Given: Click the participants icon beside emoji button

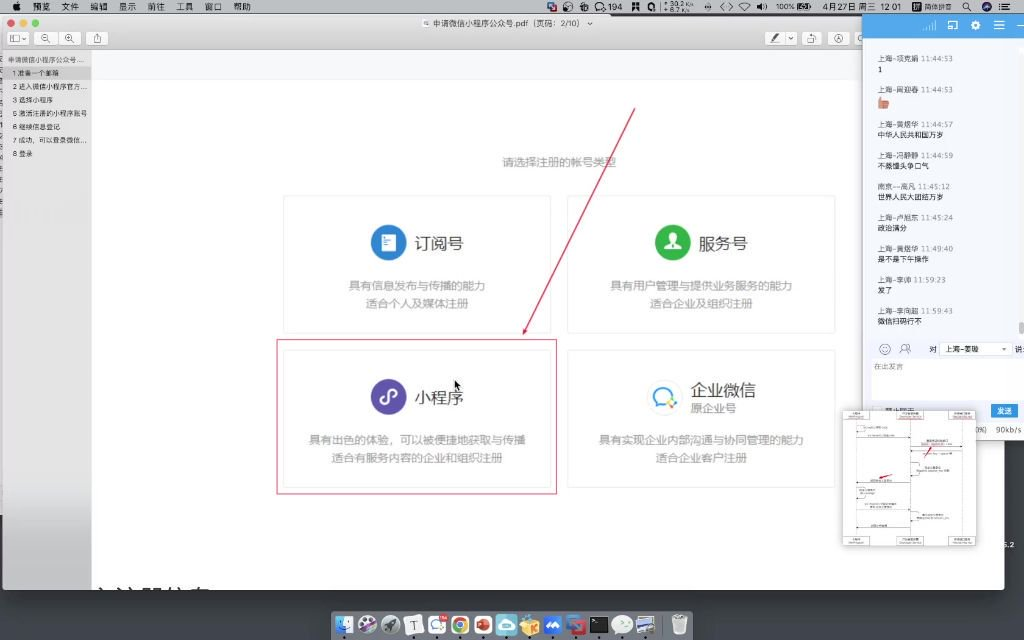Looking at the screenshot, I should tap(905, 349).
